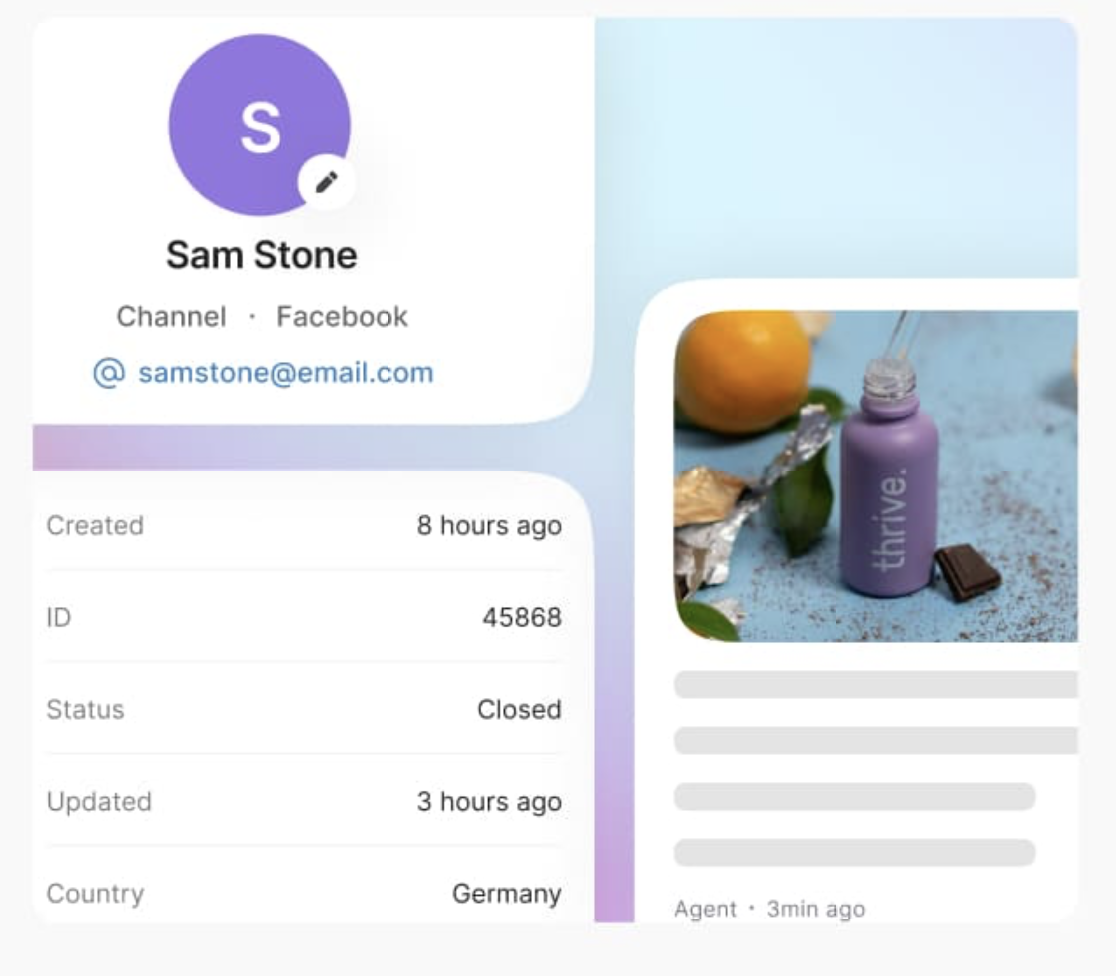Click the Closed status value
1116x976 pixels.
point(519,709)
